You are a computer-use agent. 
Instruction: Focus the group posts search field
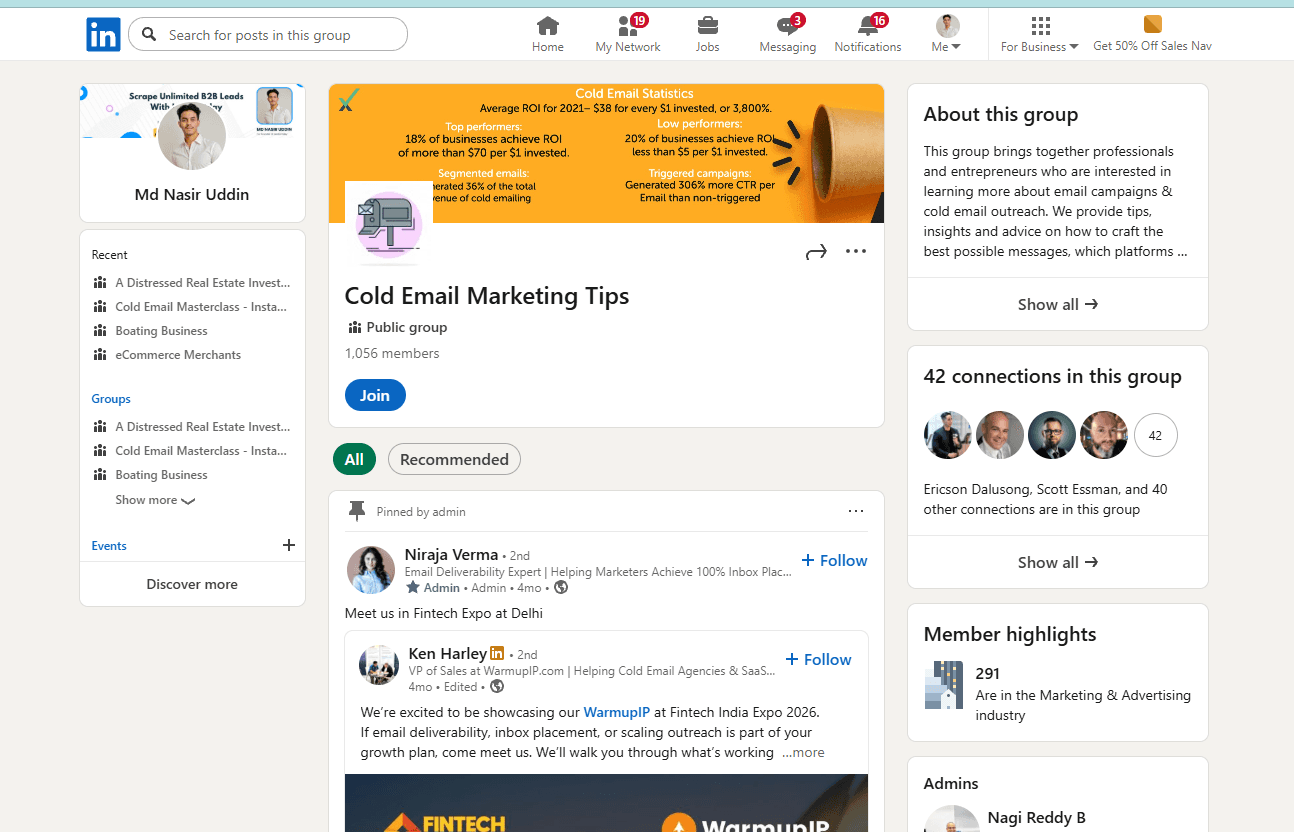tap(268, 34)
